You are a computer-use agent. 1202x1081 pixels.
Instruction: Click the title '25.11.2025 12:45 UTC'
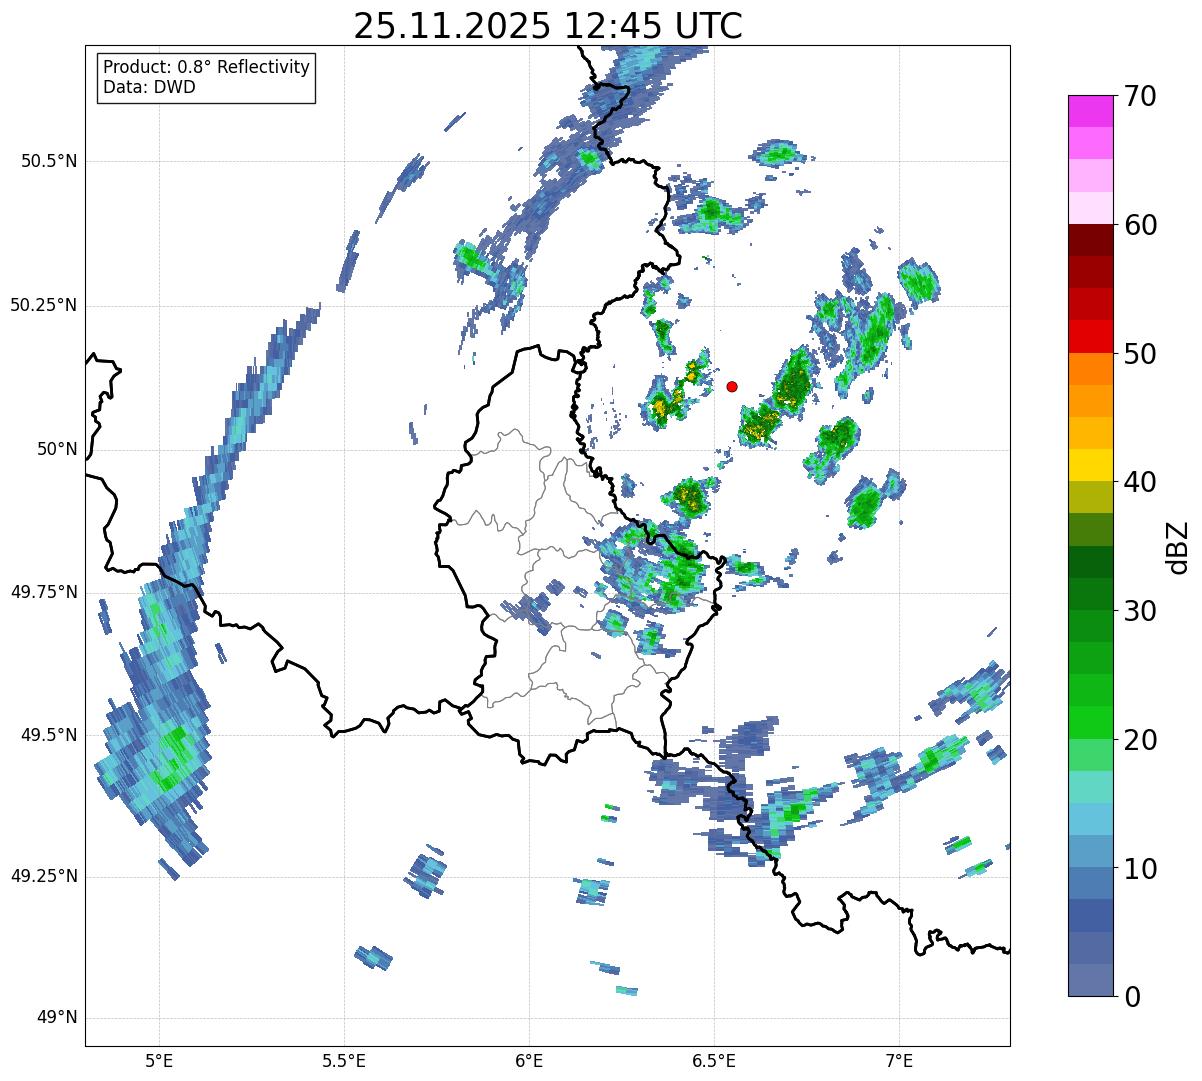[548, 26]
